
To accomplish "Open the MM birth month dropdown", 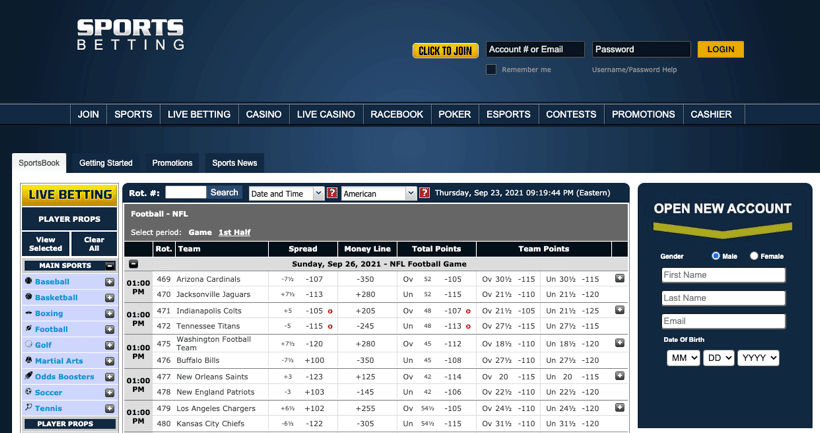I will click(x=683, y=358).
